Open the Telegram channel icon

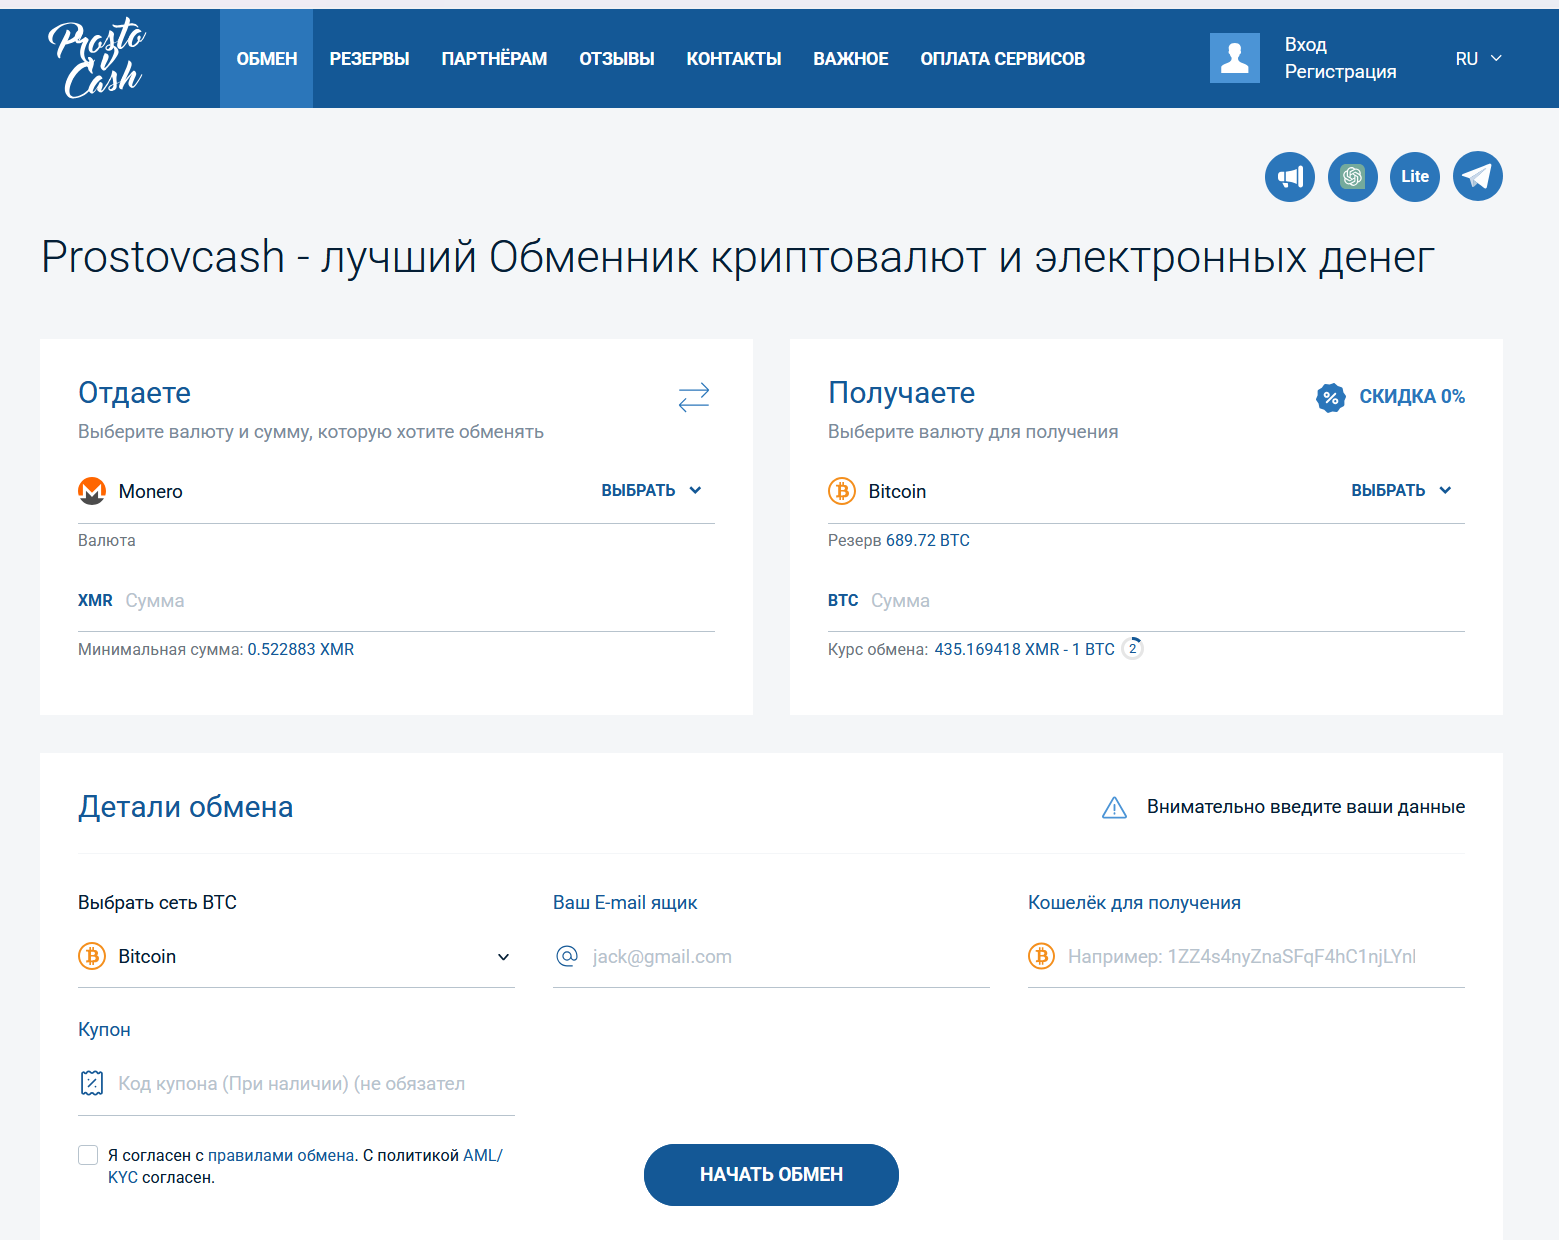[1478, 176]
